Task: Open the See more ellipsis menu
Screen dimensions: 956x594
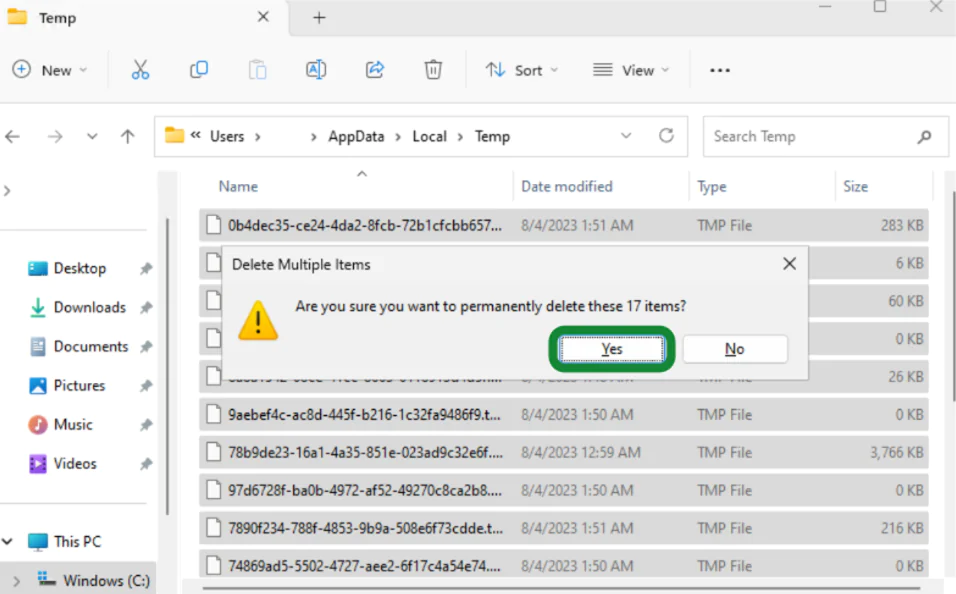Action: pos(719,70)
